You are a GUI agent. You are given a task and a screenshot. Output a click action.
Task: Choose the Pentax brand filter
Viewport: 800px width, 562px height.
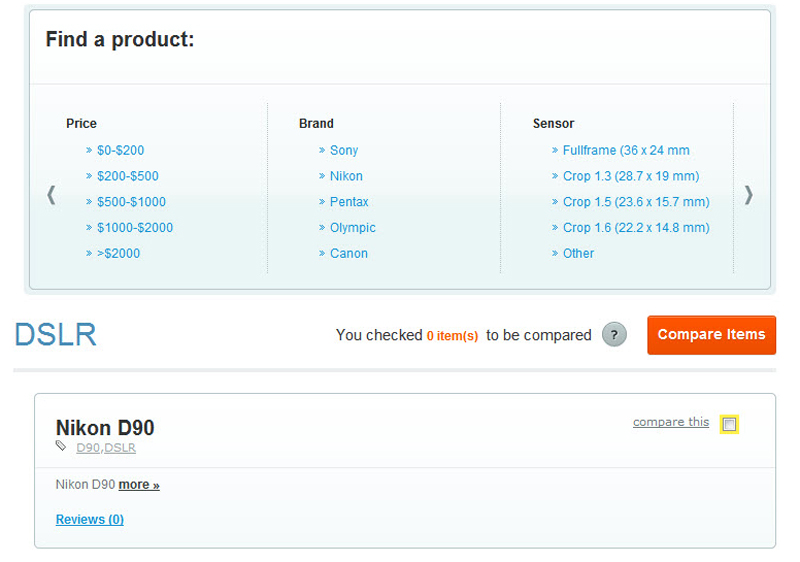pyautogui.click(x=349, y=202)
